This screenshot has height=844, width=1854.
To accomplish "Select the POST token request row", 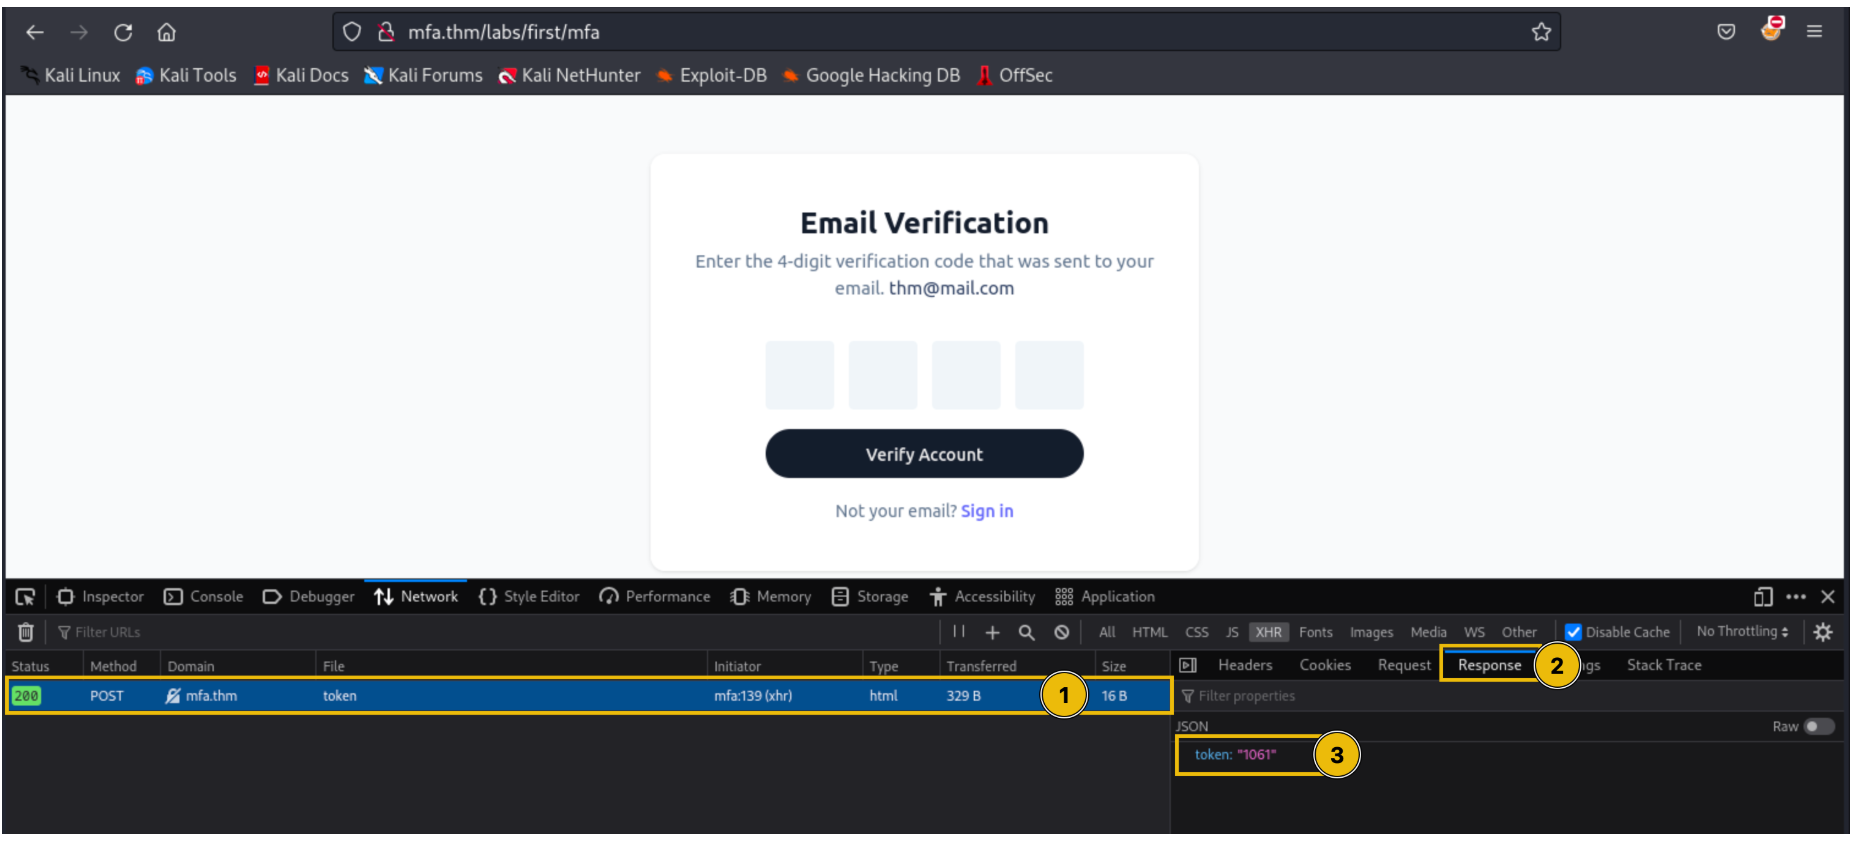I will (x=588, y=696).
